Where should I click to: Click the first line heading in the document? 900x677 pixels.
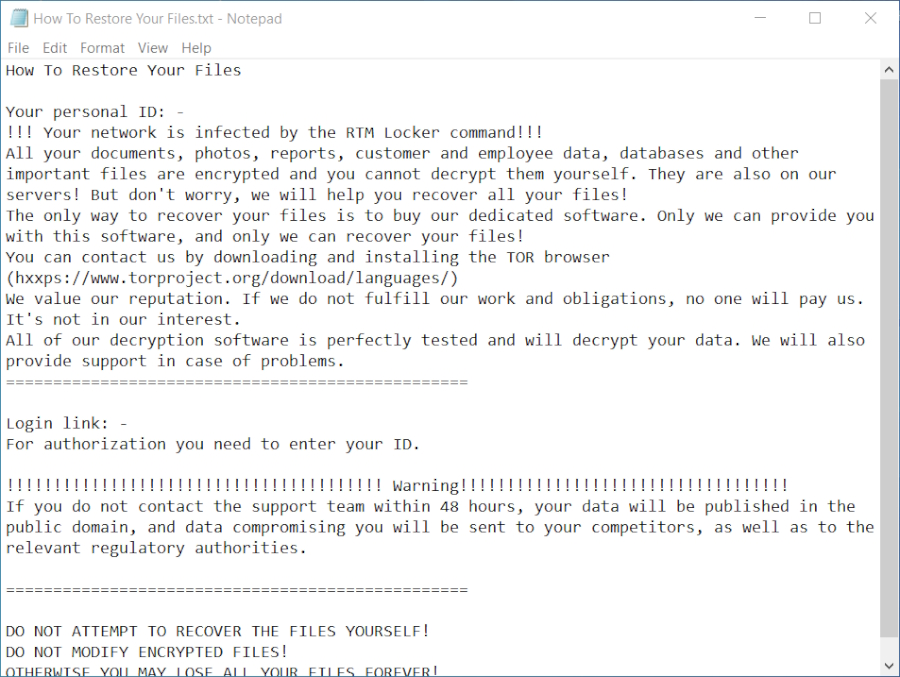point(123,70)
